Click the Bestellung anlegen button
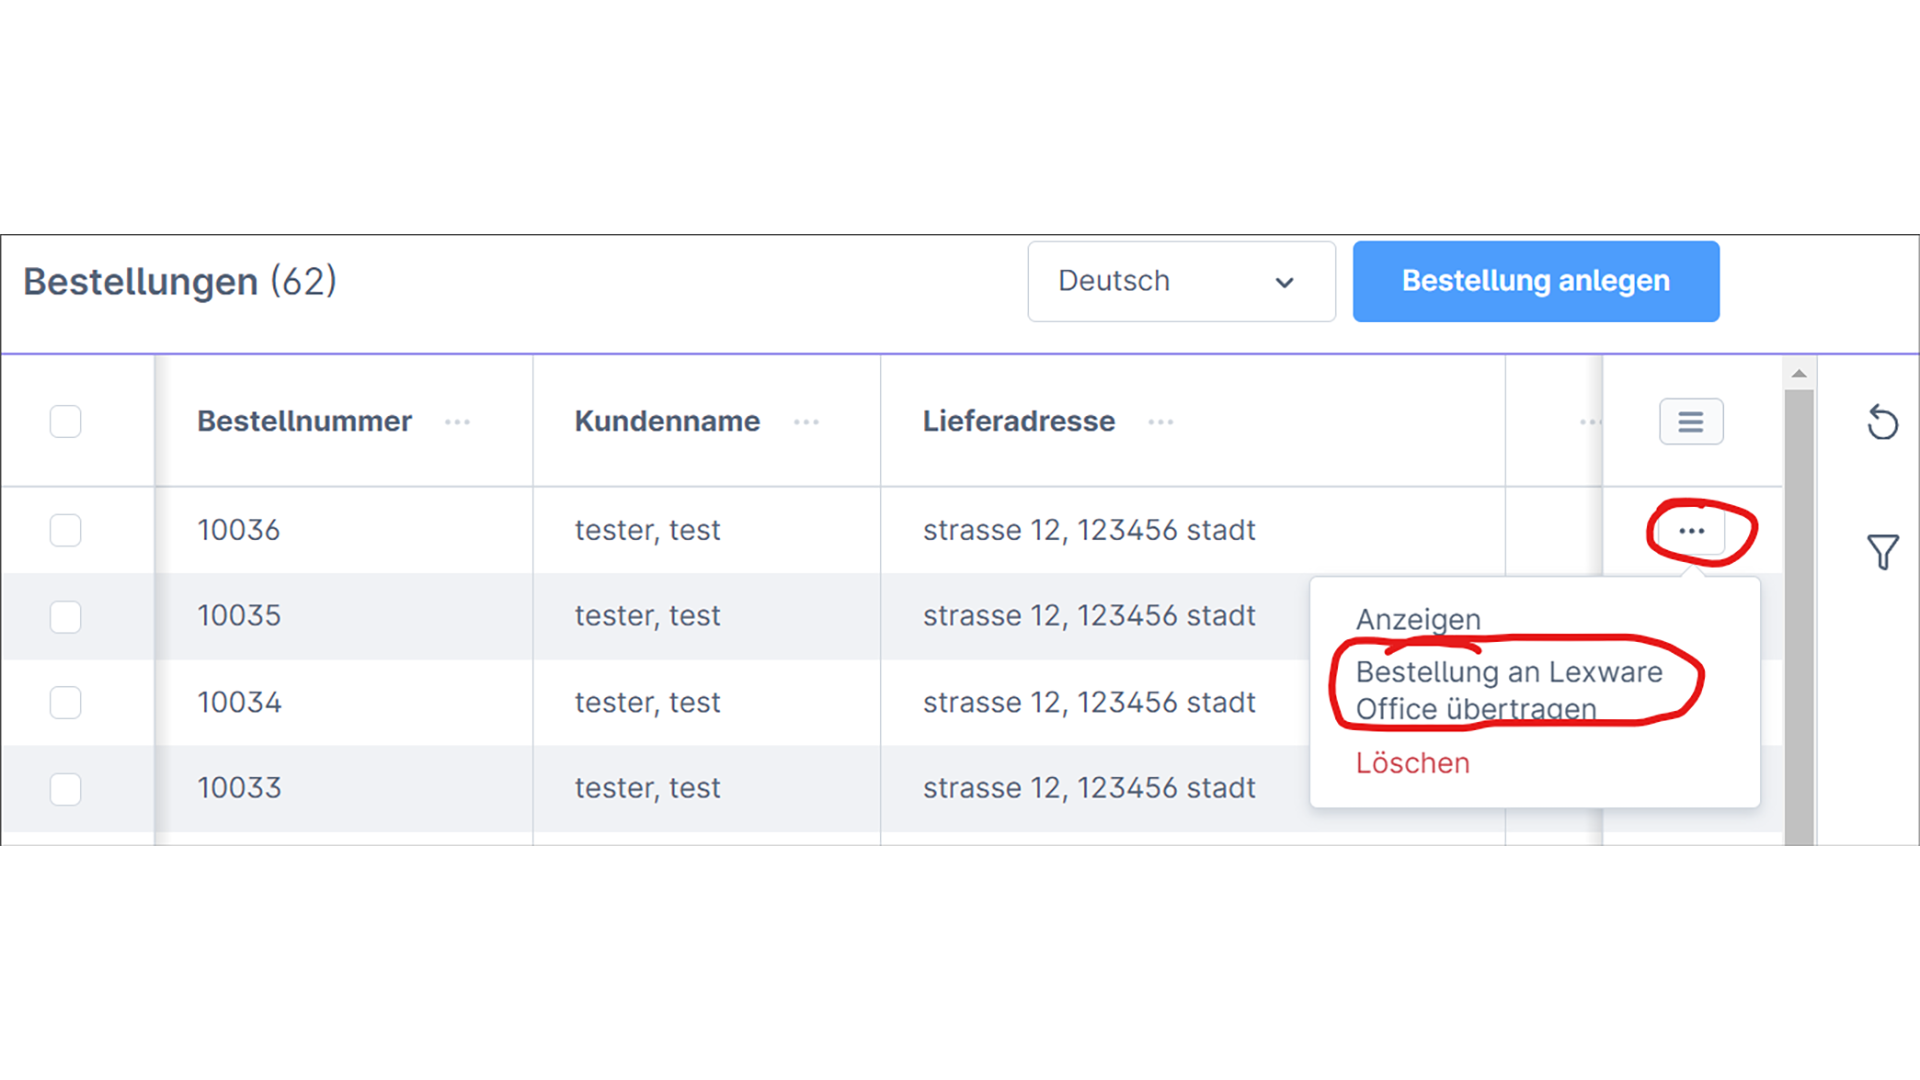 coord(1536,281)
